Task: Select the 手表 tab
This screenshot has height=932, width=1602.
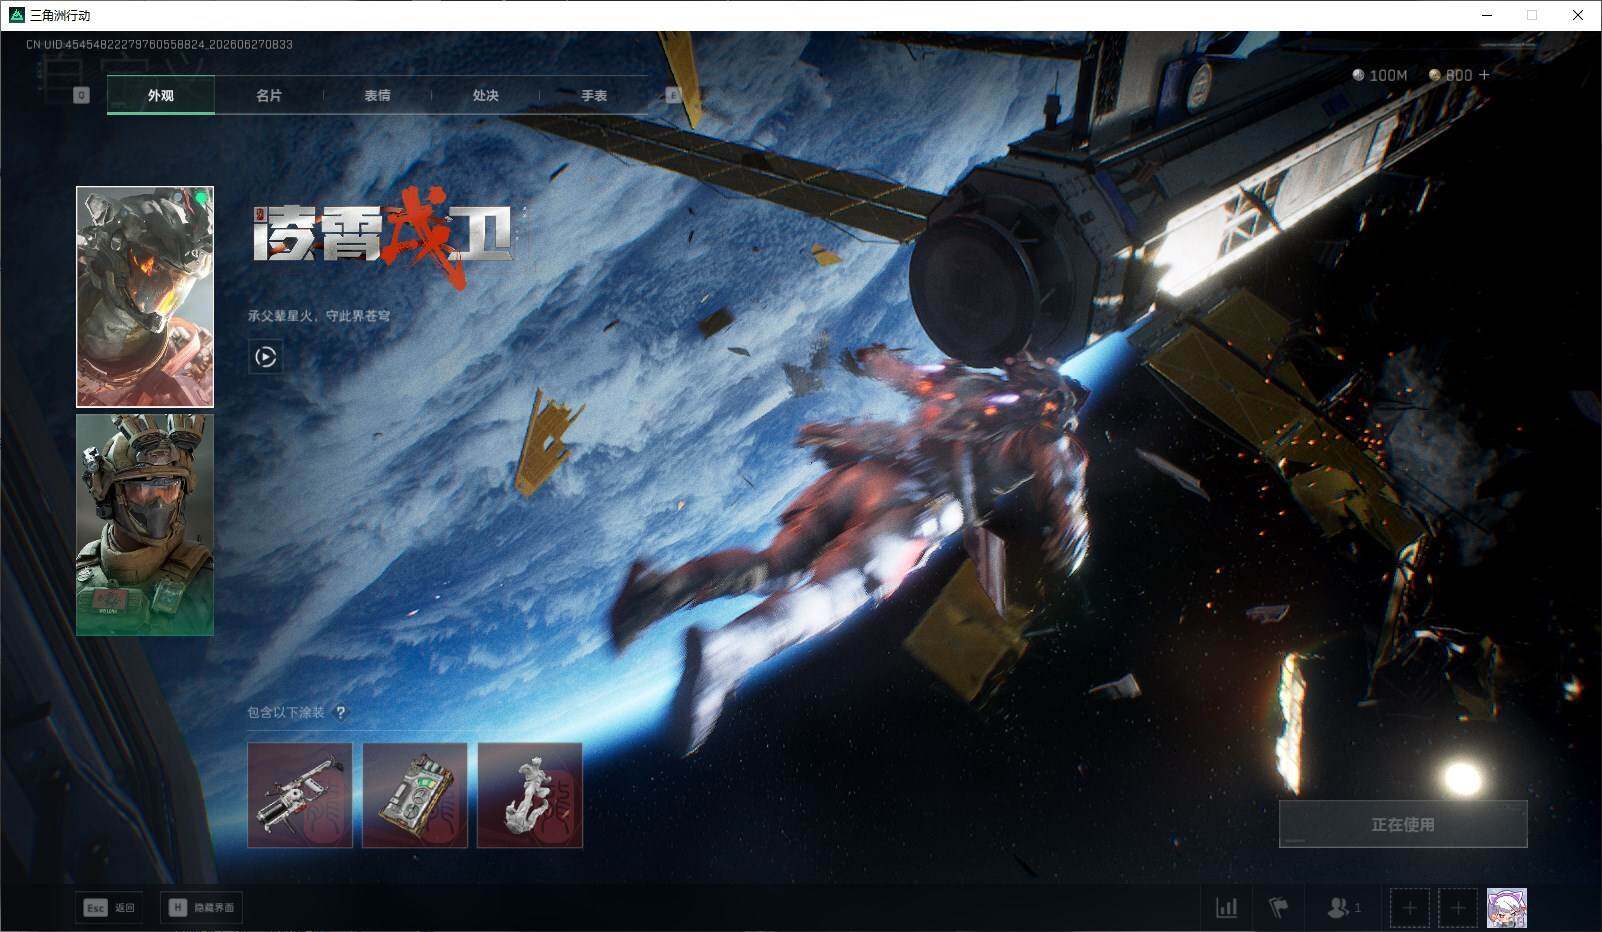Action: [594, 95]
